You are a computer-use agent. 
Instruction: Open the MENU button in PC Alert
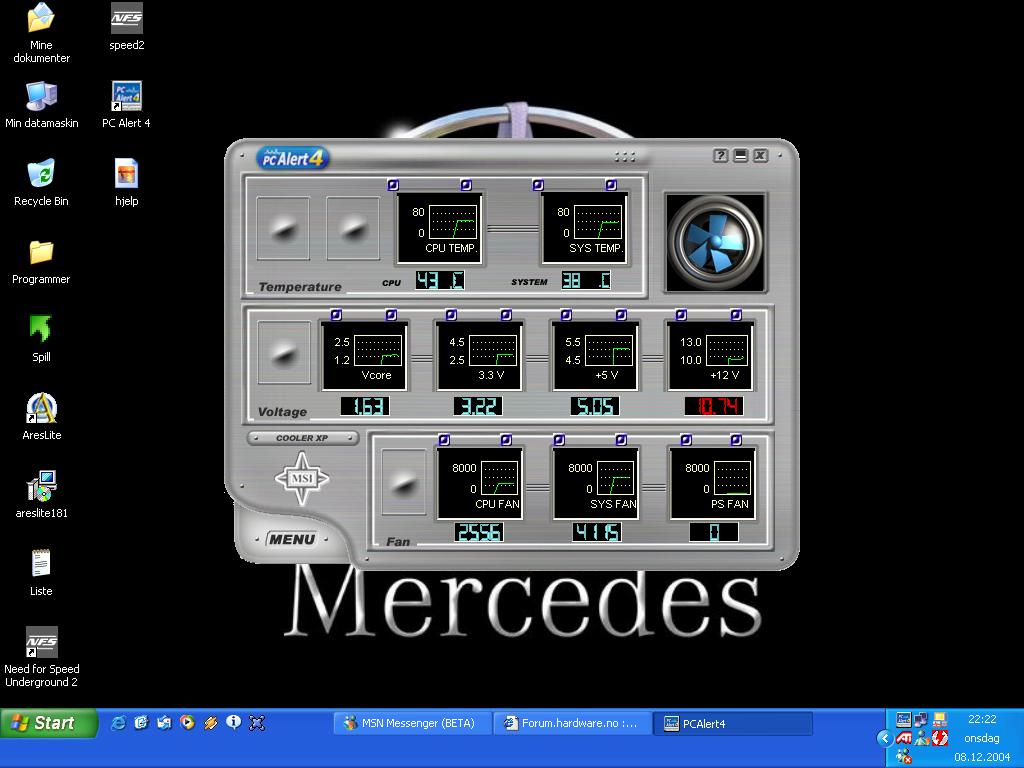(x=292, y=539)
